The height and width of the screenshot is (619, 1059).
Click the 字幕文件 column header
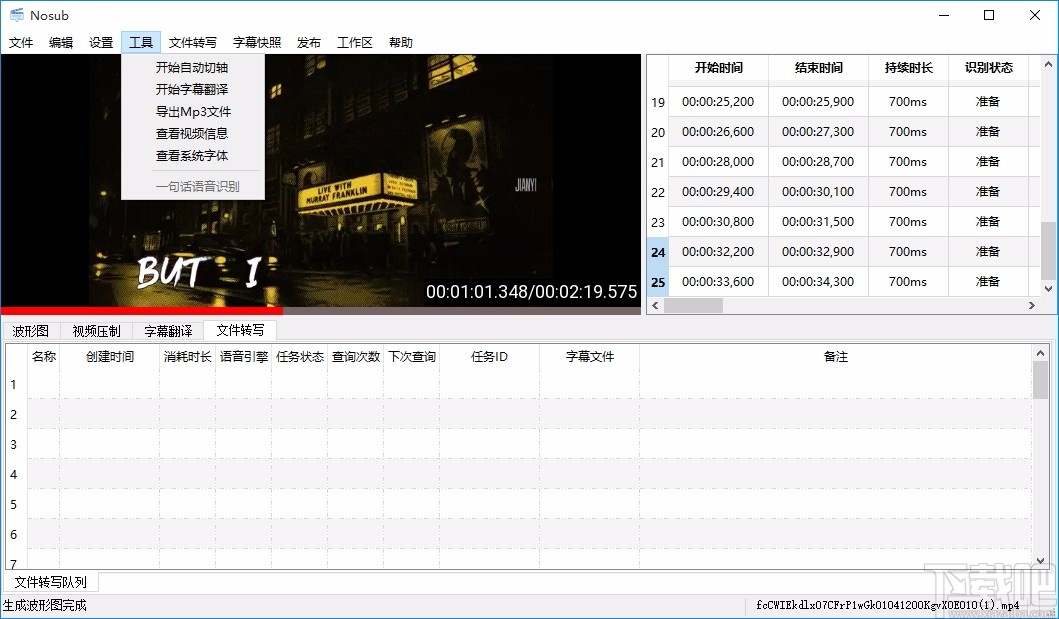(590, 356)
